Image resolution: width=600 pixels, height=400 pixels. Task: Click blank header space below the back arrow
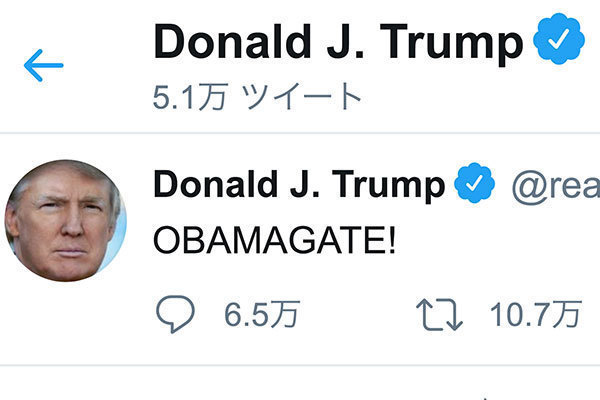pyautogui.click(x=43, y=108)
